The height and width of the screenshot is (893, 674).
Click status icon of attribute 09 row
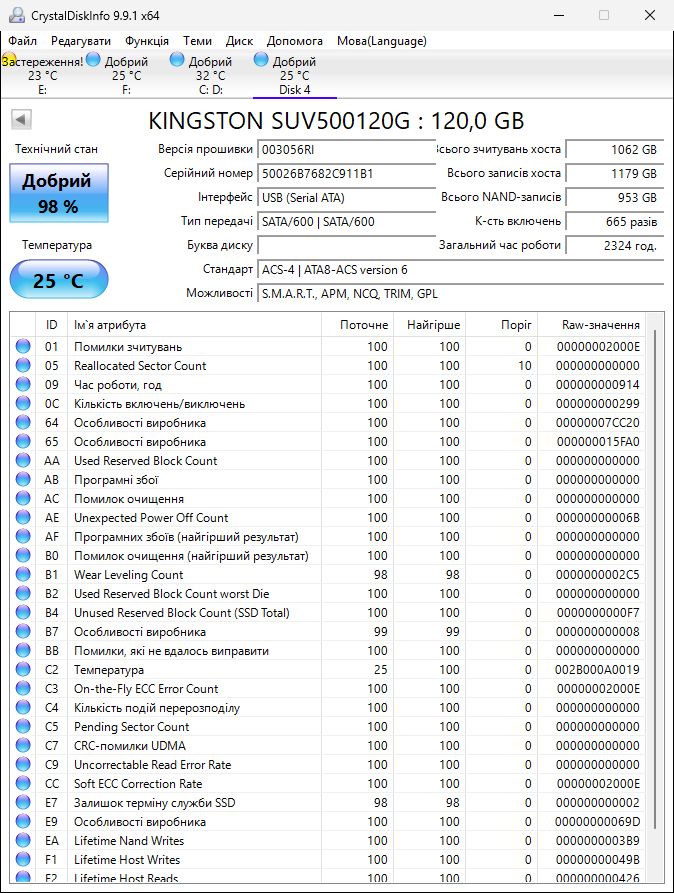tap(23, 384)
